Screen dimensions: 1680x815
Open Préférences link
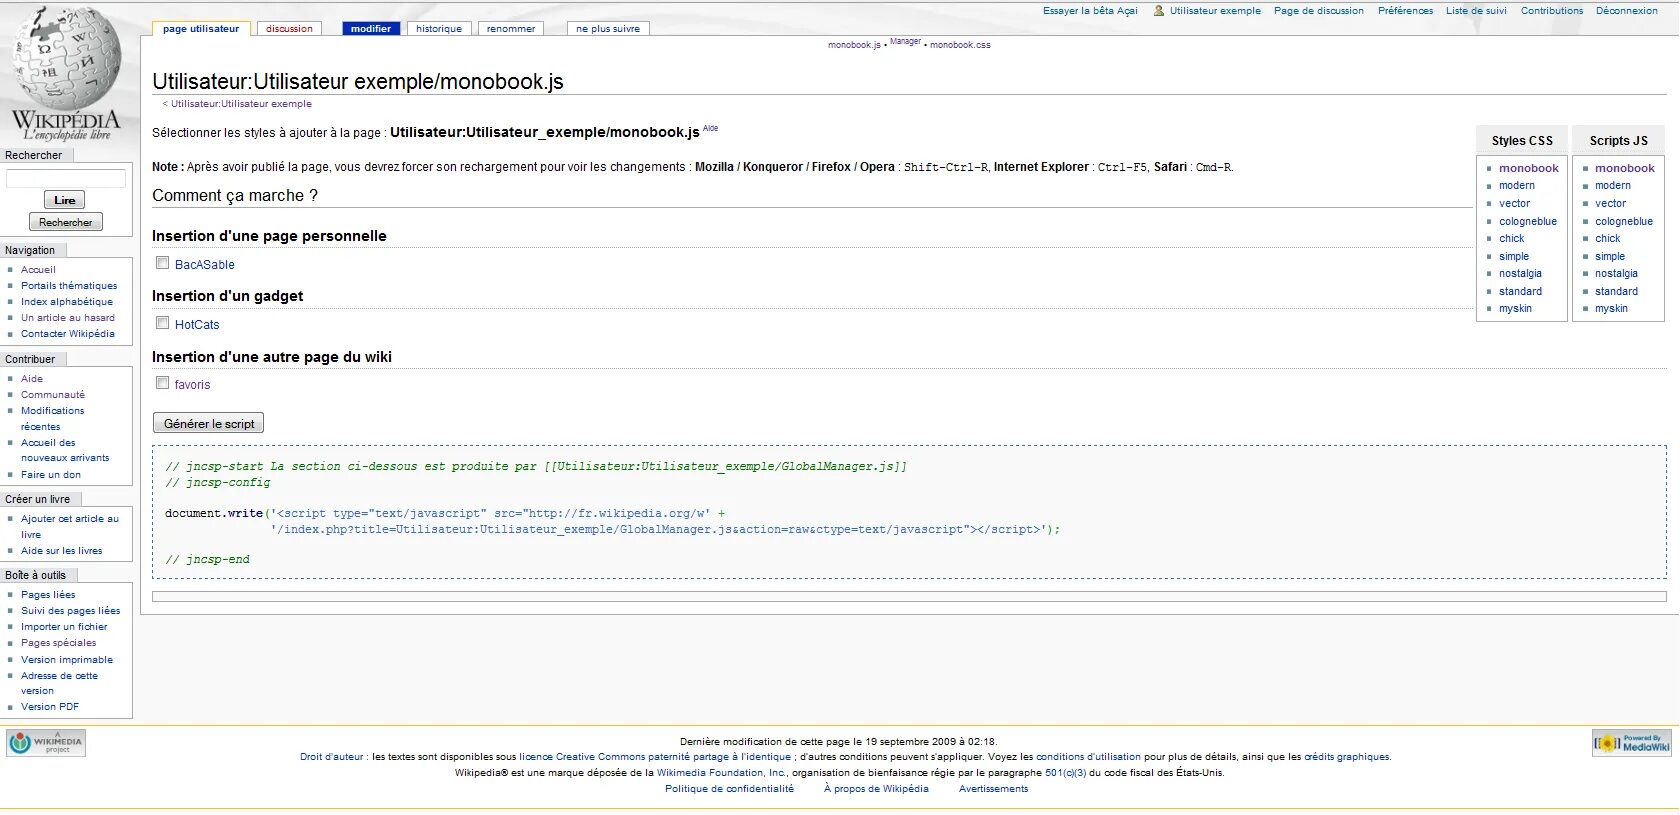click(1405, 11)
